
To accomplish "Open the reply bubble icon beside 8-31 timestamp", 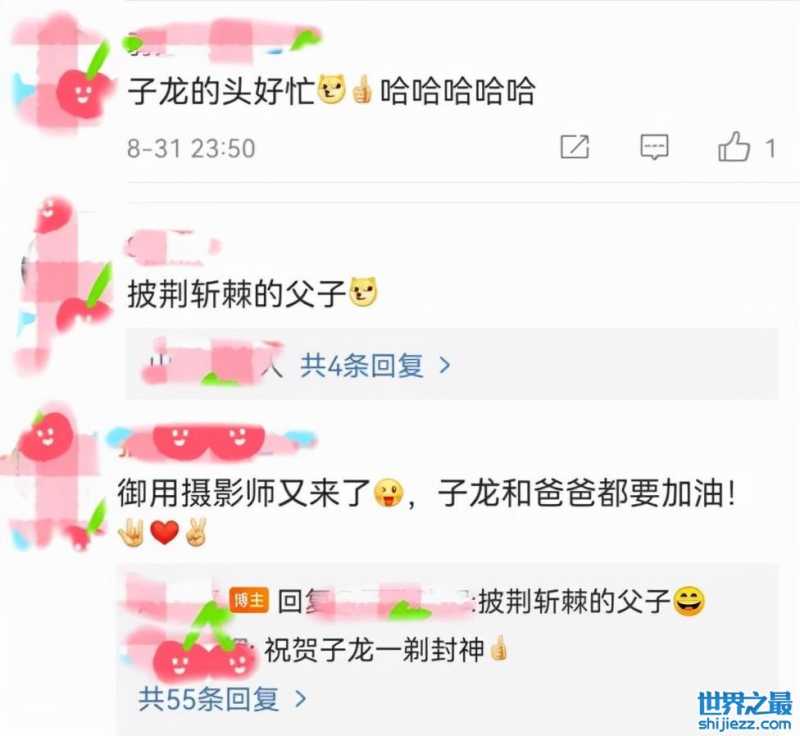I will (x=654, y=147).
